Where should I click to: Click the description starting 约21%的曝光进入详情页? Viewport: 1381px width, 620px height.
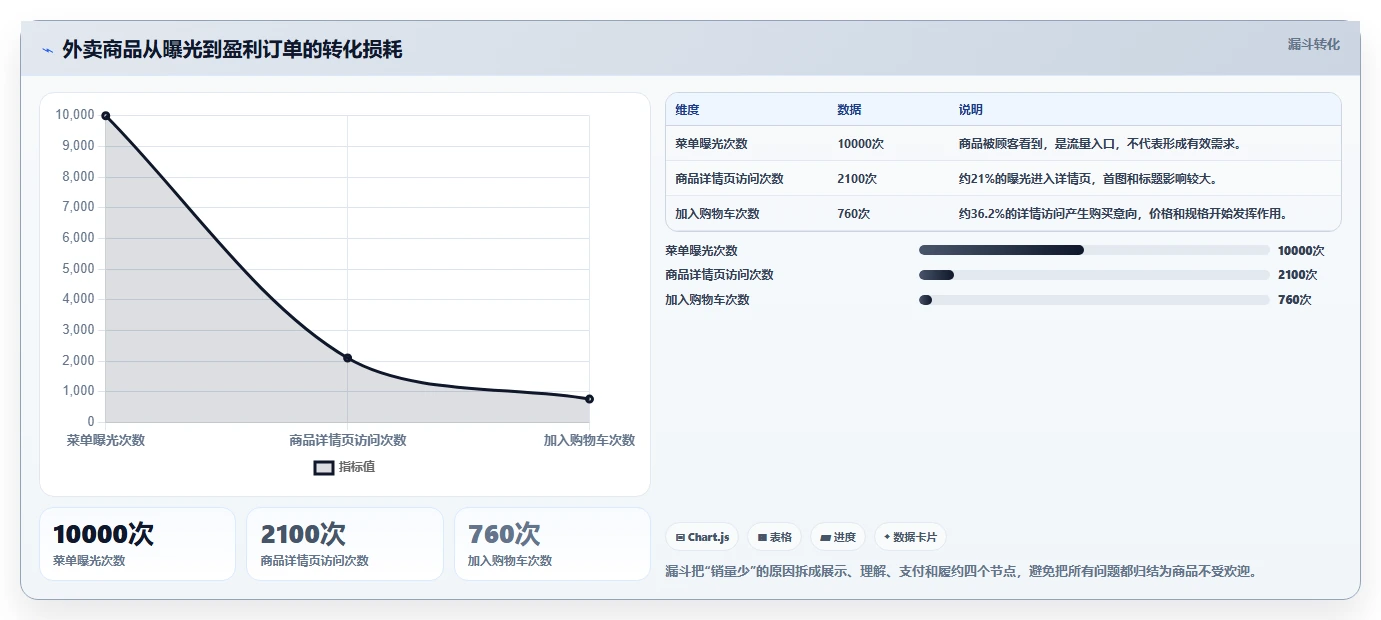tap(1088, 179)
